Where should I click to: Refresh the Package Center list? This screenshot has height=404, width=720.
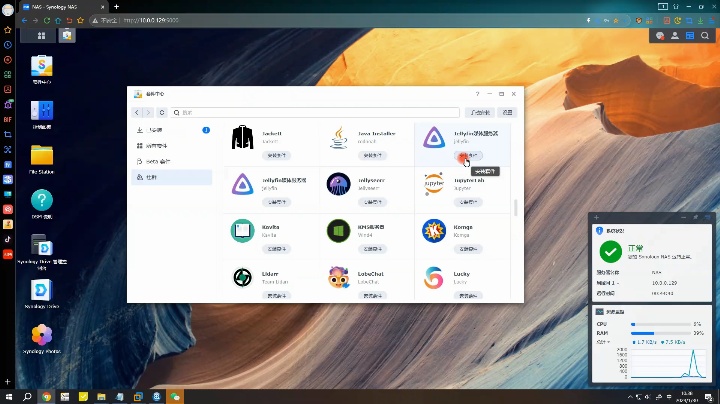(x=162, y=112)
